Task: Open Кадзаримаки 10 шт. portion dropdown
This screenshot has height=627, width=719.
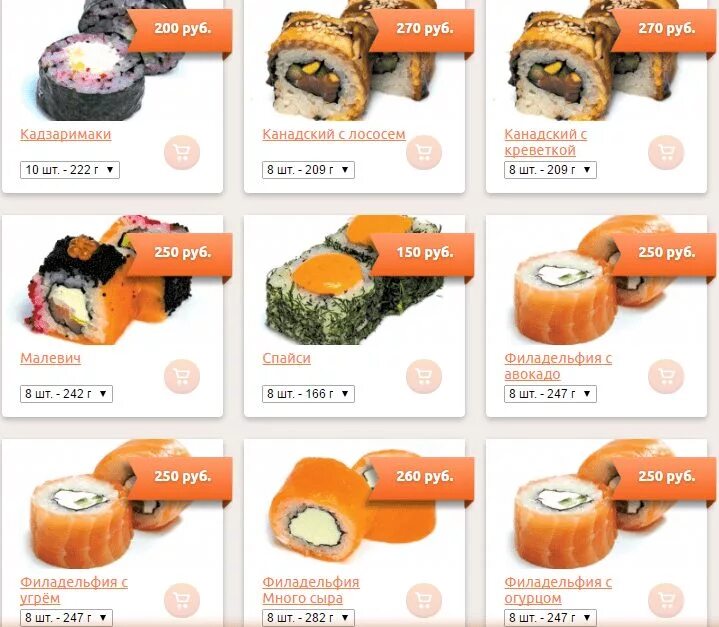Action: click(70, 170)
